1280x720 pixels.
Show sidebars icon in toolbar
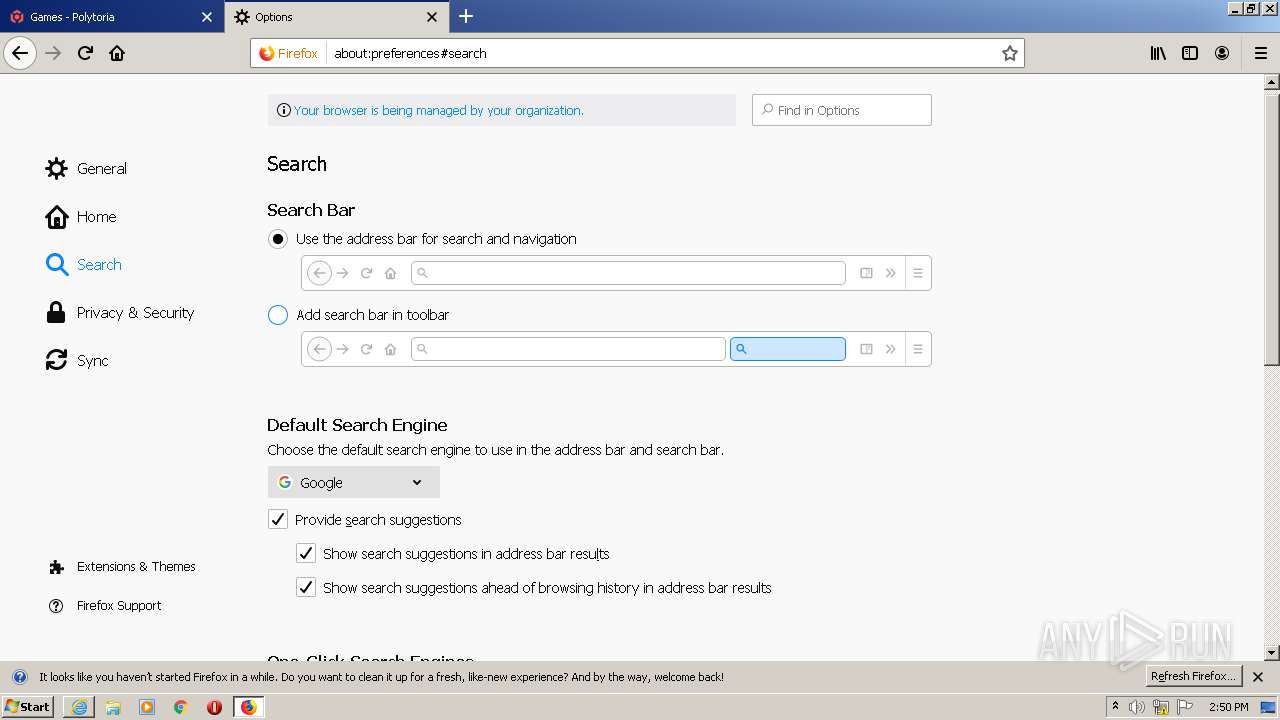[1190, 53]
